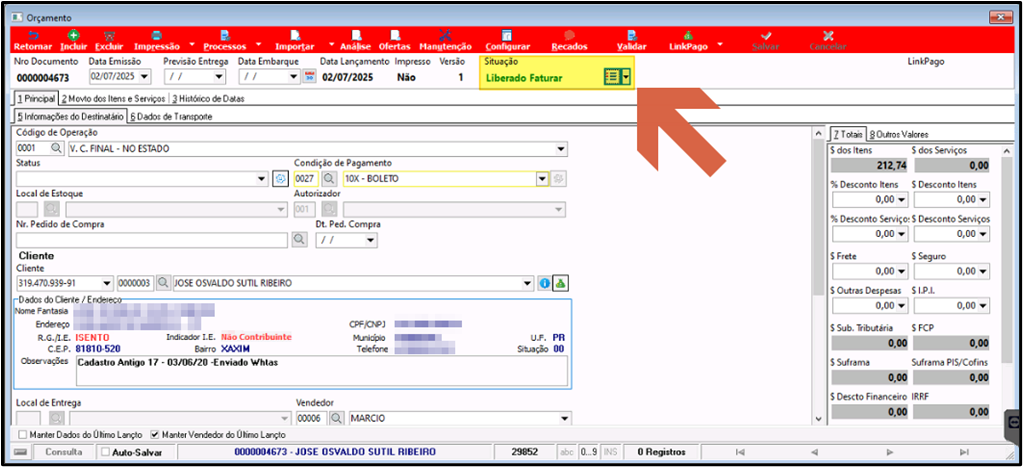
Task: Open the MARCIO vendedor dropdown
Action: pos(566,418)
